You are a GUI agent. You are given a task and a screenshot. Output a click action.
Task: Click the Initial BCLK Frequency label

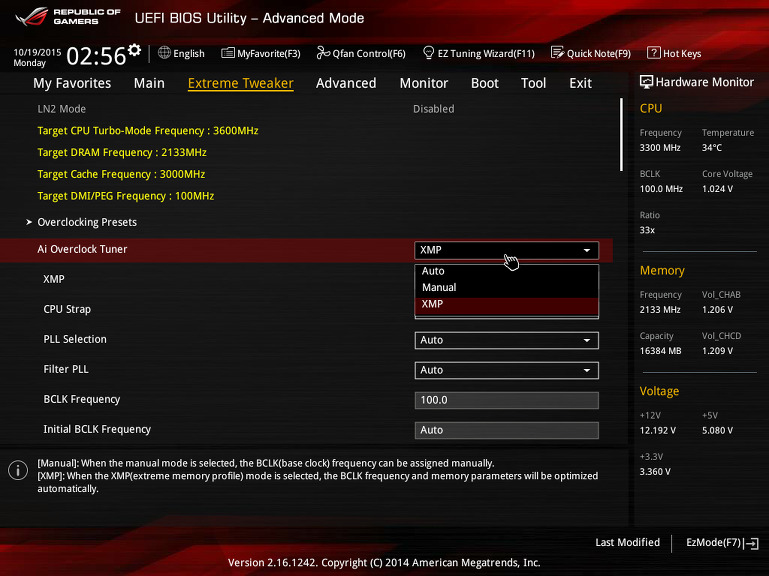[x=97, y=429]
